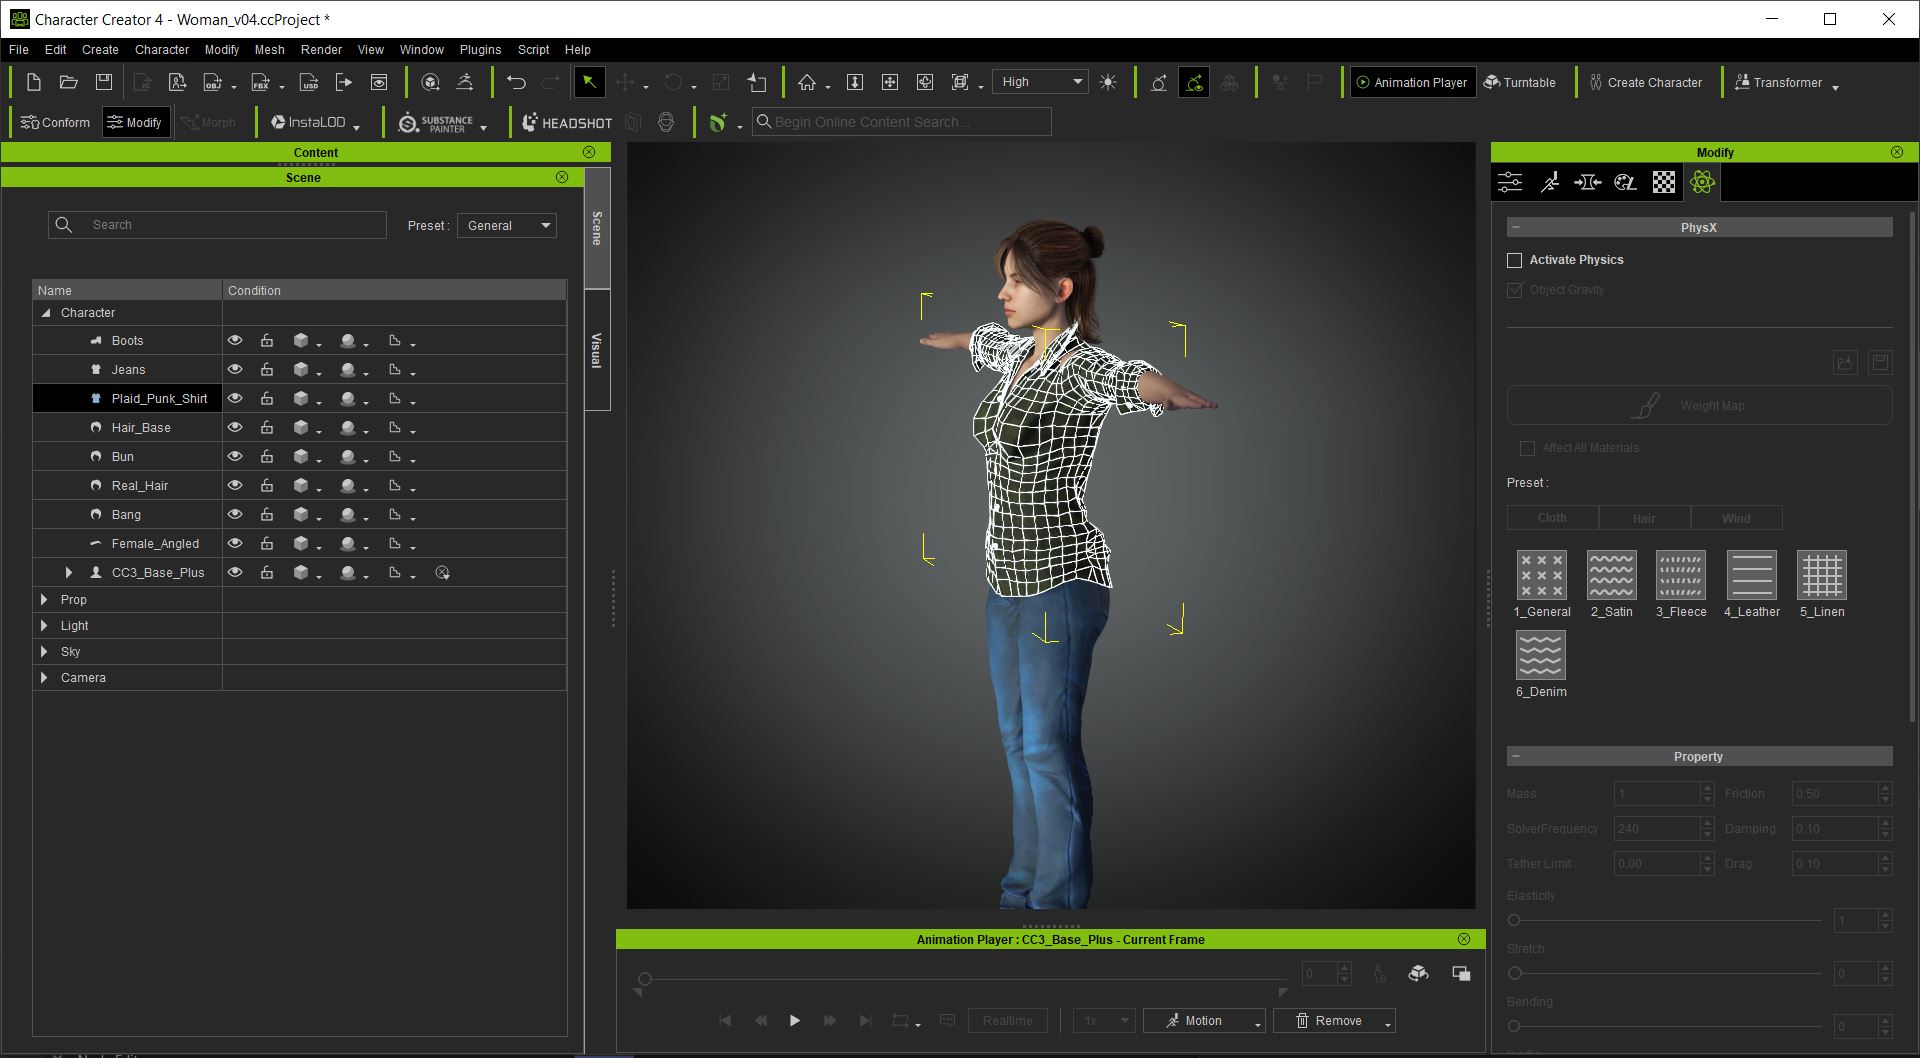Viewport: 1920px width, 1058px height.
Task: Activate the Select tool in the toolbar
Action: point(589,82)
